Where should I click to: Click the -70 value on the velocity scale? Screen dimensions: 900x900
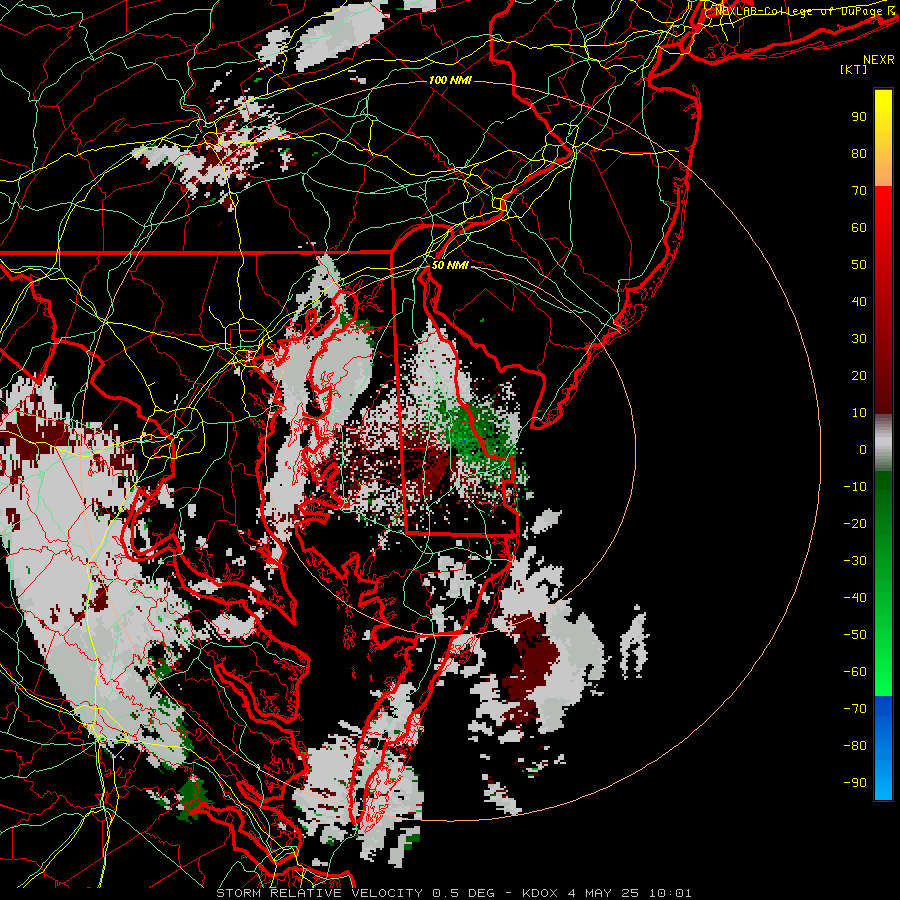coord(855,709)
